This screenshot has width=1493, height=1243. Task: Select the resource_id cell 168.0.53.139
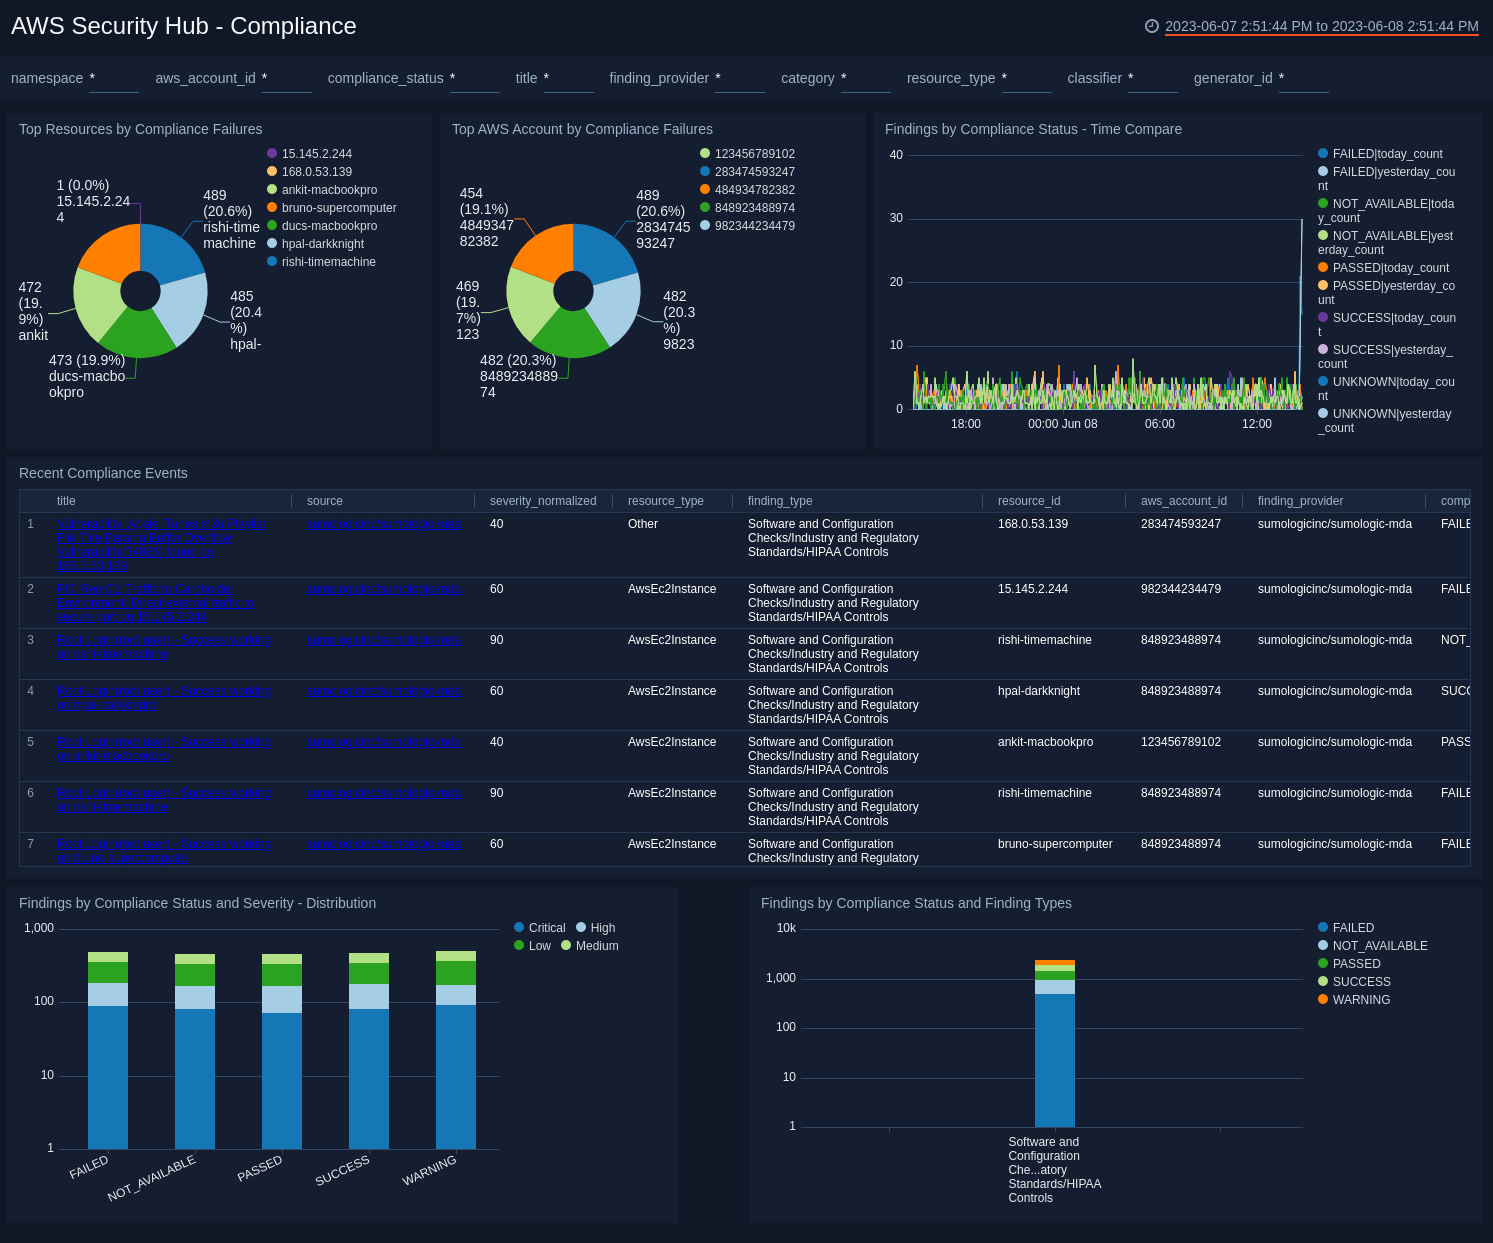click(x=1033, y=524)
